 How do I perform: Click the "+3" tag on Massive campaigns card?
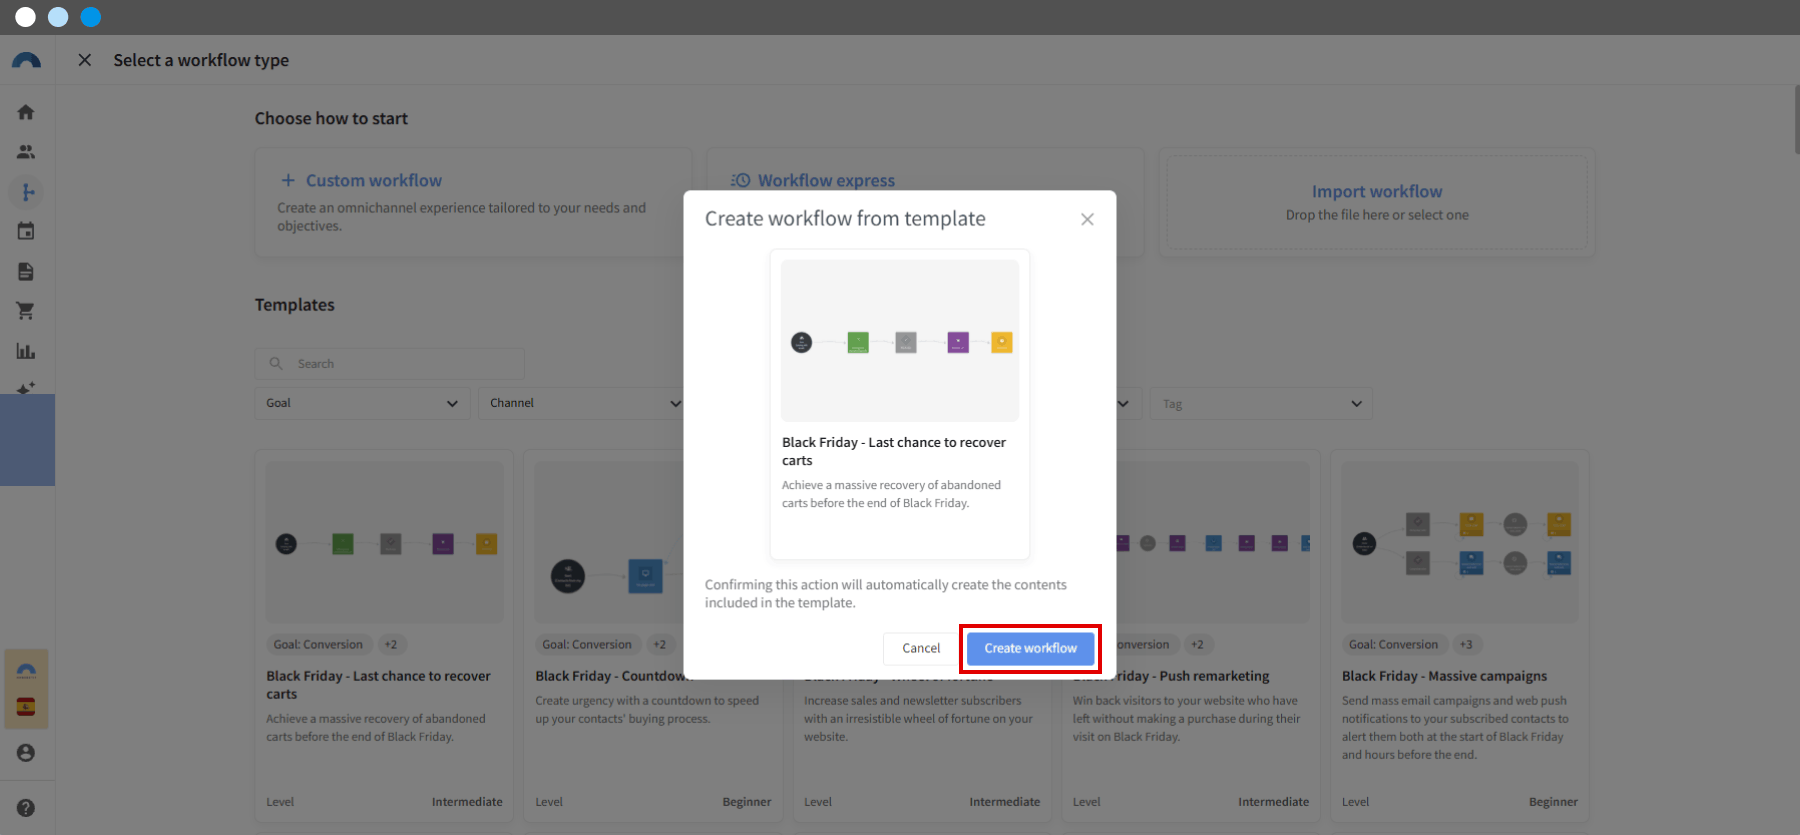[1466, 645]
